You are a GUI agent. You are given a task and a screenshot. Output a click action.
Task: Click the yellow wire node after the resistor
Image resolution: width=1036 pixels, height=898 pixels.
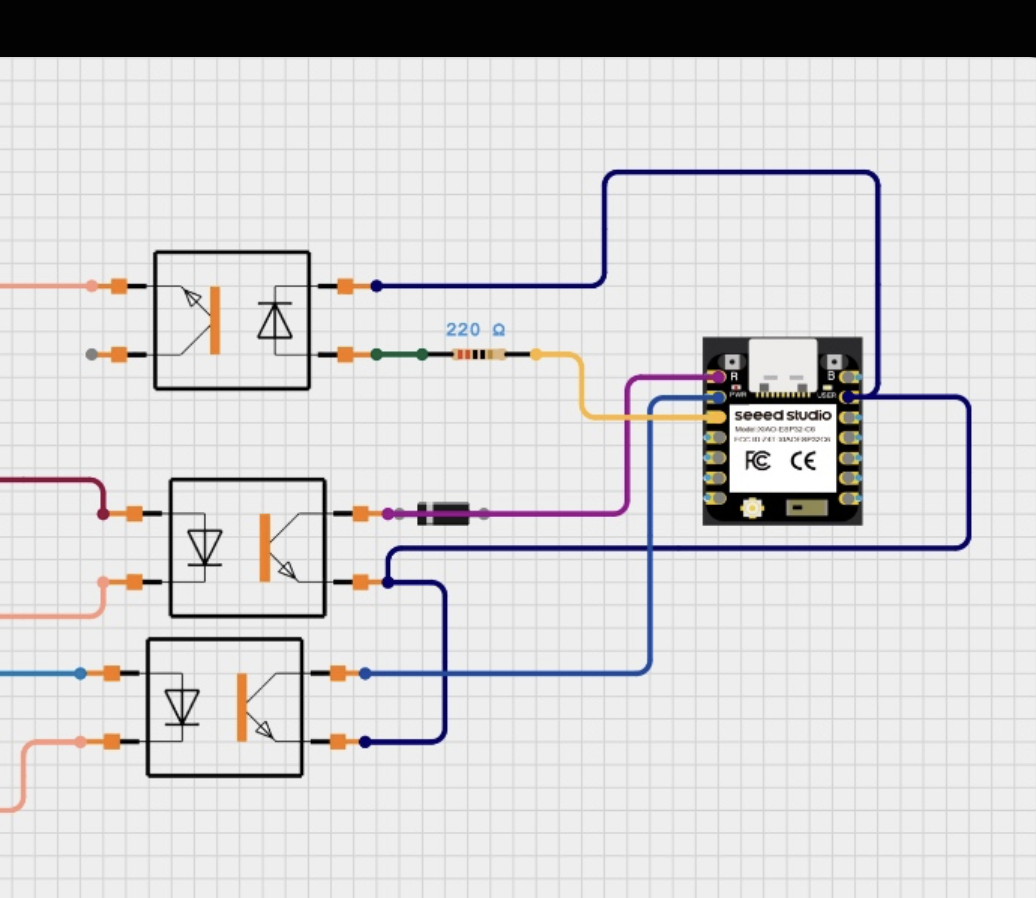pos(536,355)
